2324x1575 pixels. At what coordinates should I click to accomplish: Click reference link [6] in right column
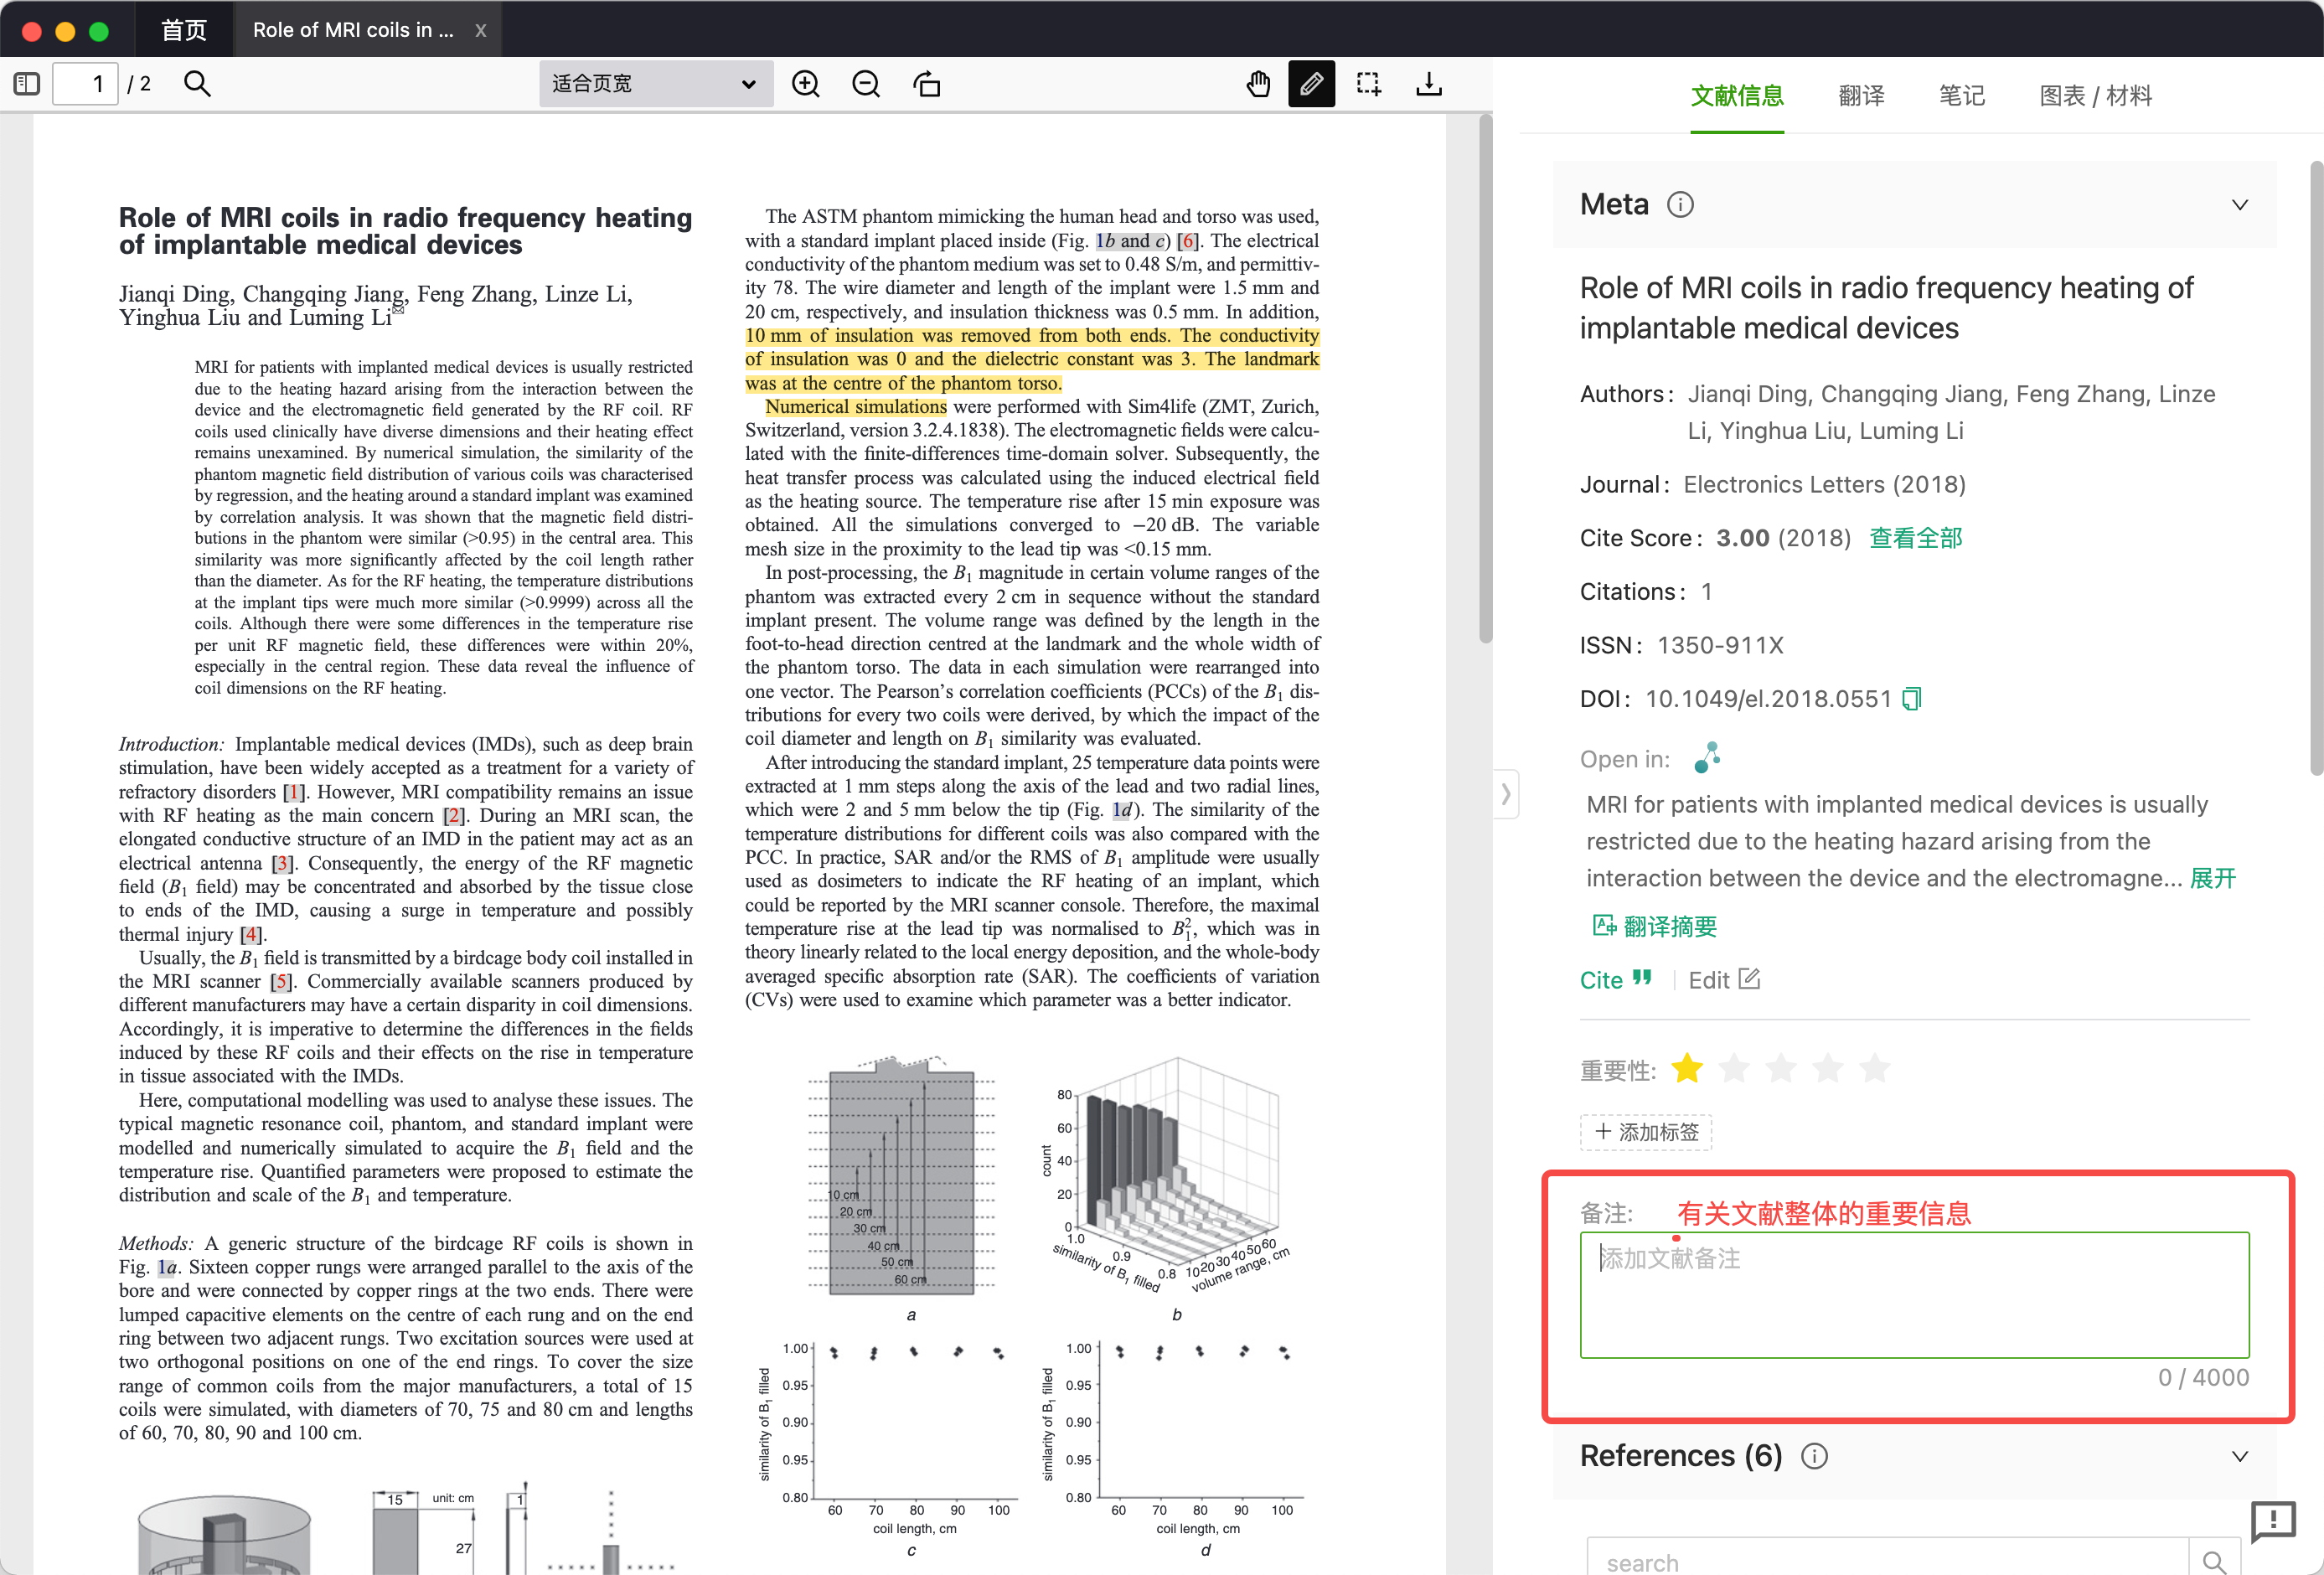(1187, 241)
